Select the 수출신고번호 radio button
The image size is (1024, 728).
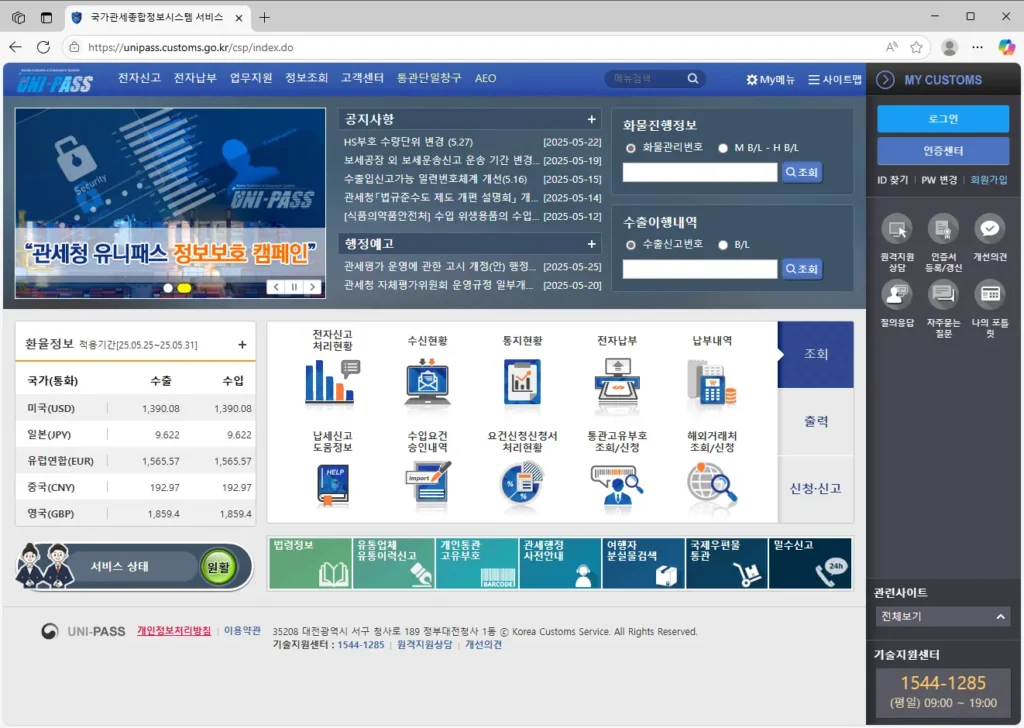point(631,245)
